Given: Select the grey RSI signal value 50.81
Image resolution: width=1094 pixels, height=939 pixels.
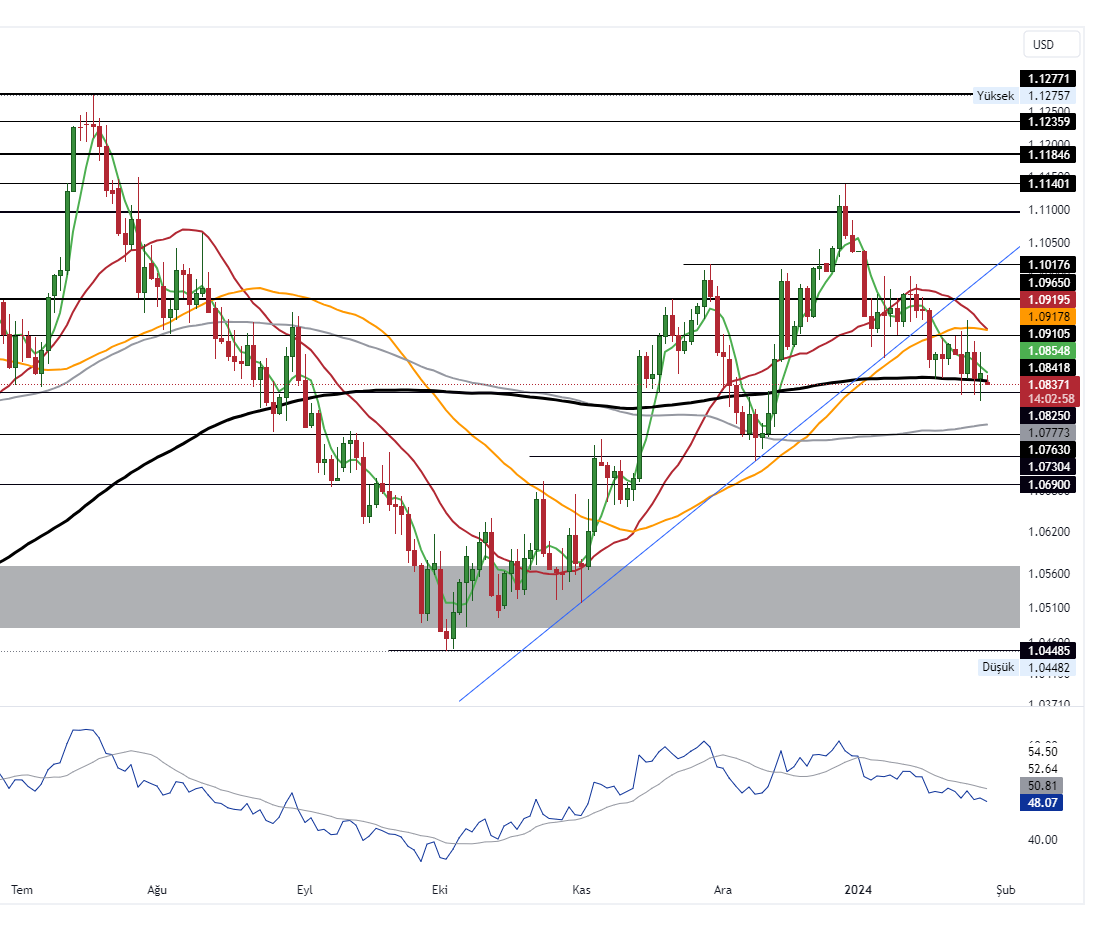Looking at the screenshot, I should tap(1043, 786).
